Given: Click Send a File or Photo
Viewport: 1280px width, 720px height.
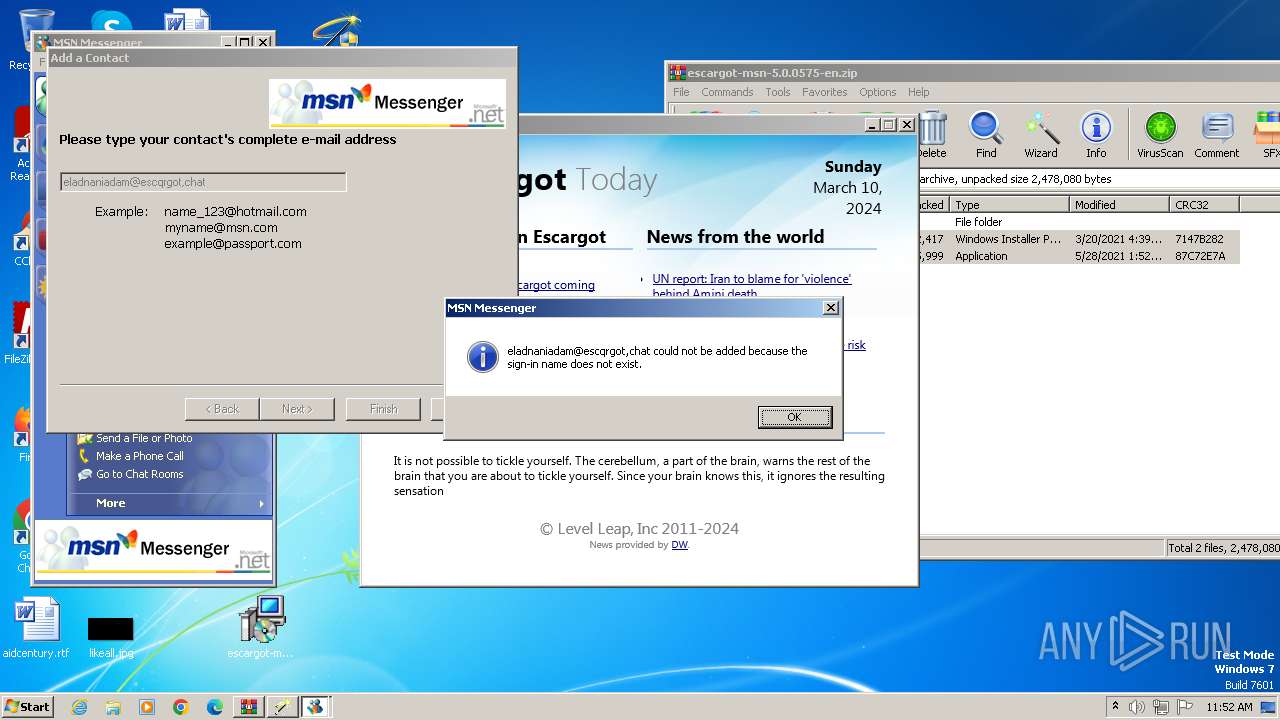Looking at the screenshot, I should coord(144,438).
